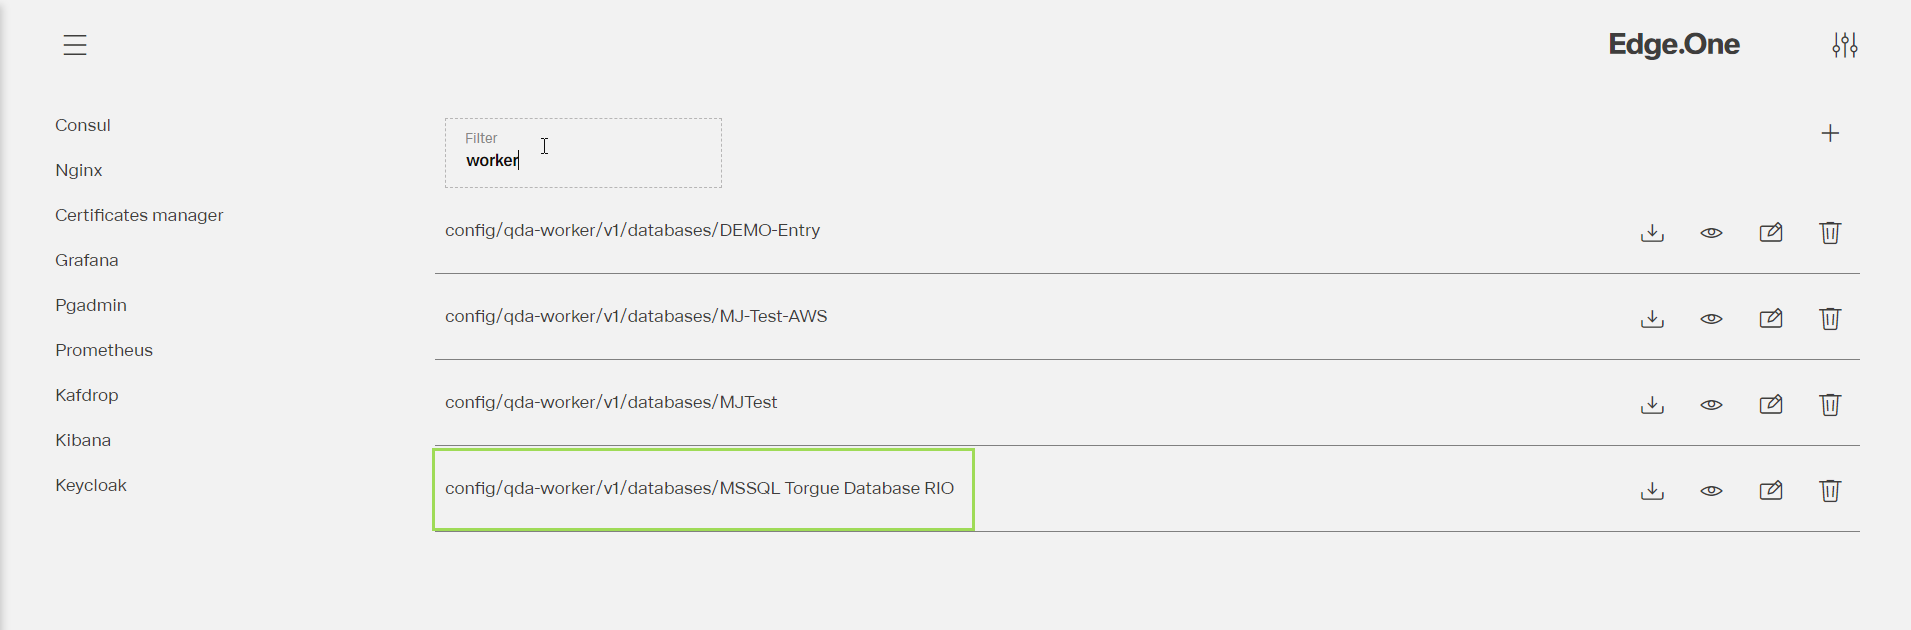Go to Prometheus in the sidebar
Screen dimensions: 1911x630
[104, 350]
